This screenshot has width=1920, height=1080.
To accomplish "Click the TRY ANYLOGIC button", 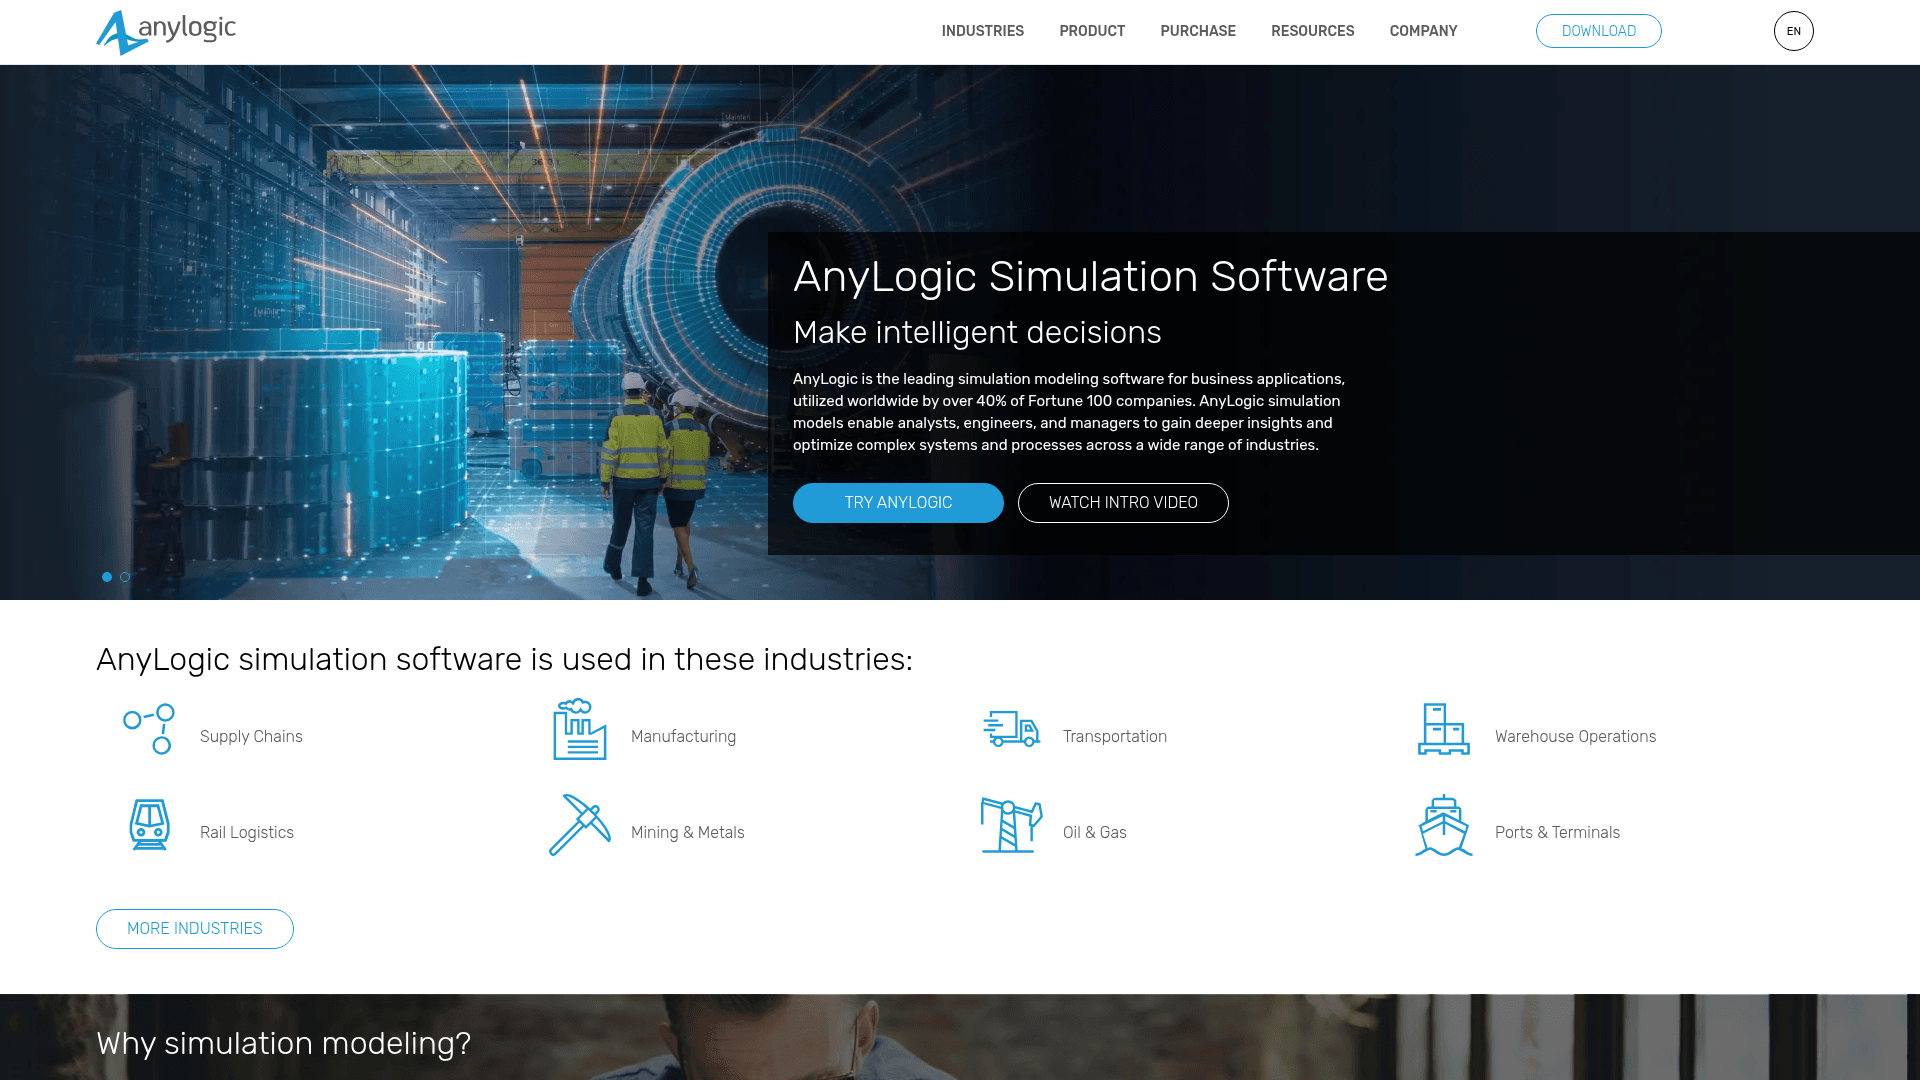I will [x=898, y=503].
